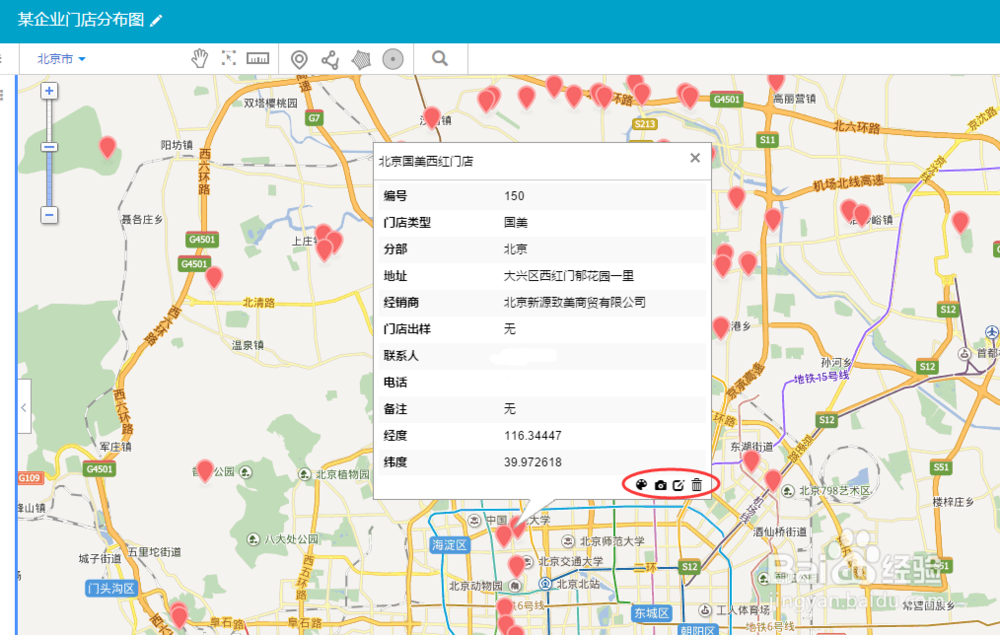Zoom out with the minus button
Viewport: 1000px width, 635px height.
(49, 215)
